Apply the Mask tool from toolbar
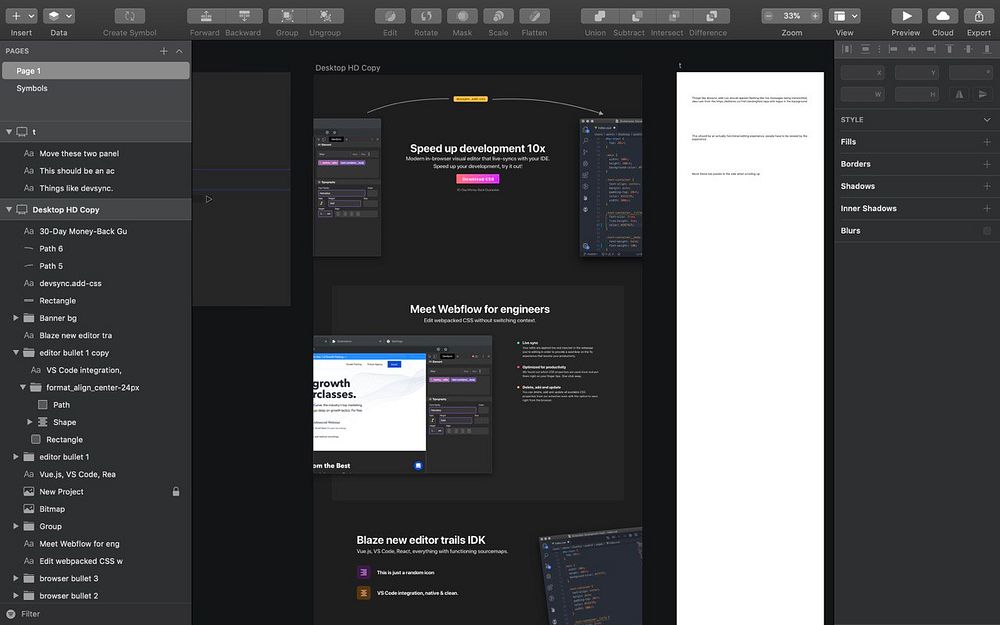Image resolution: width=1000 pixels, height=625 pixels. pos(462,16)
